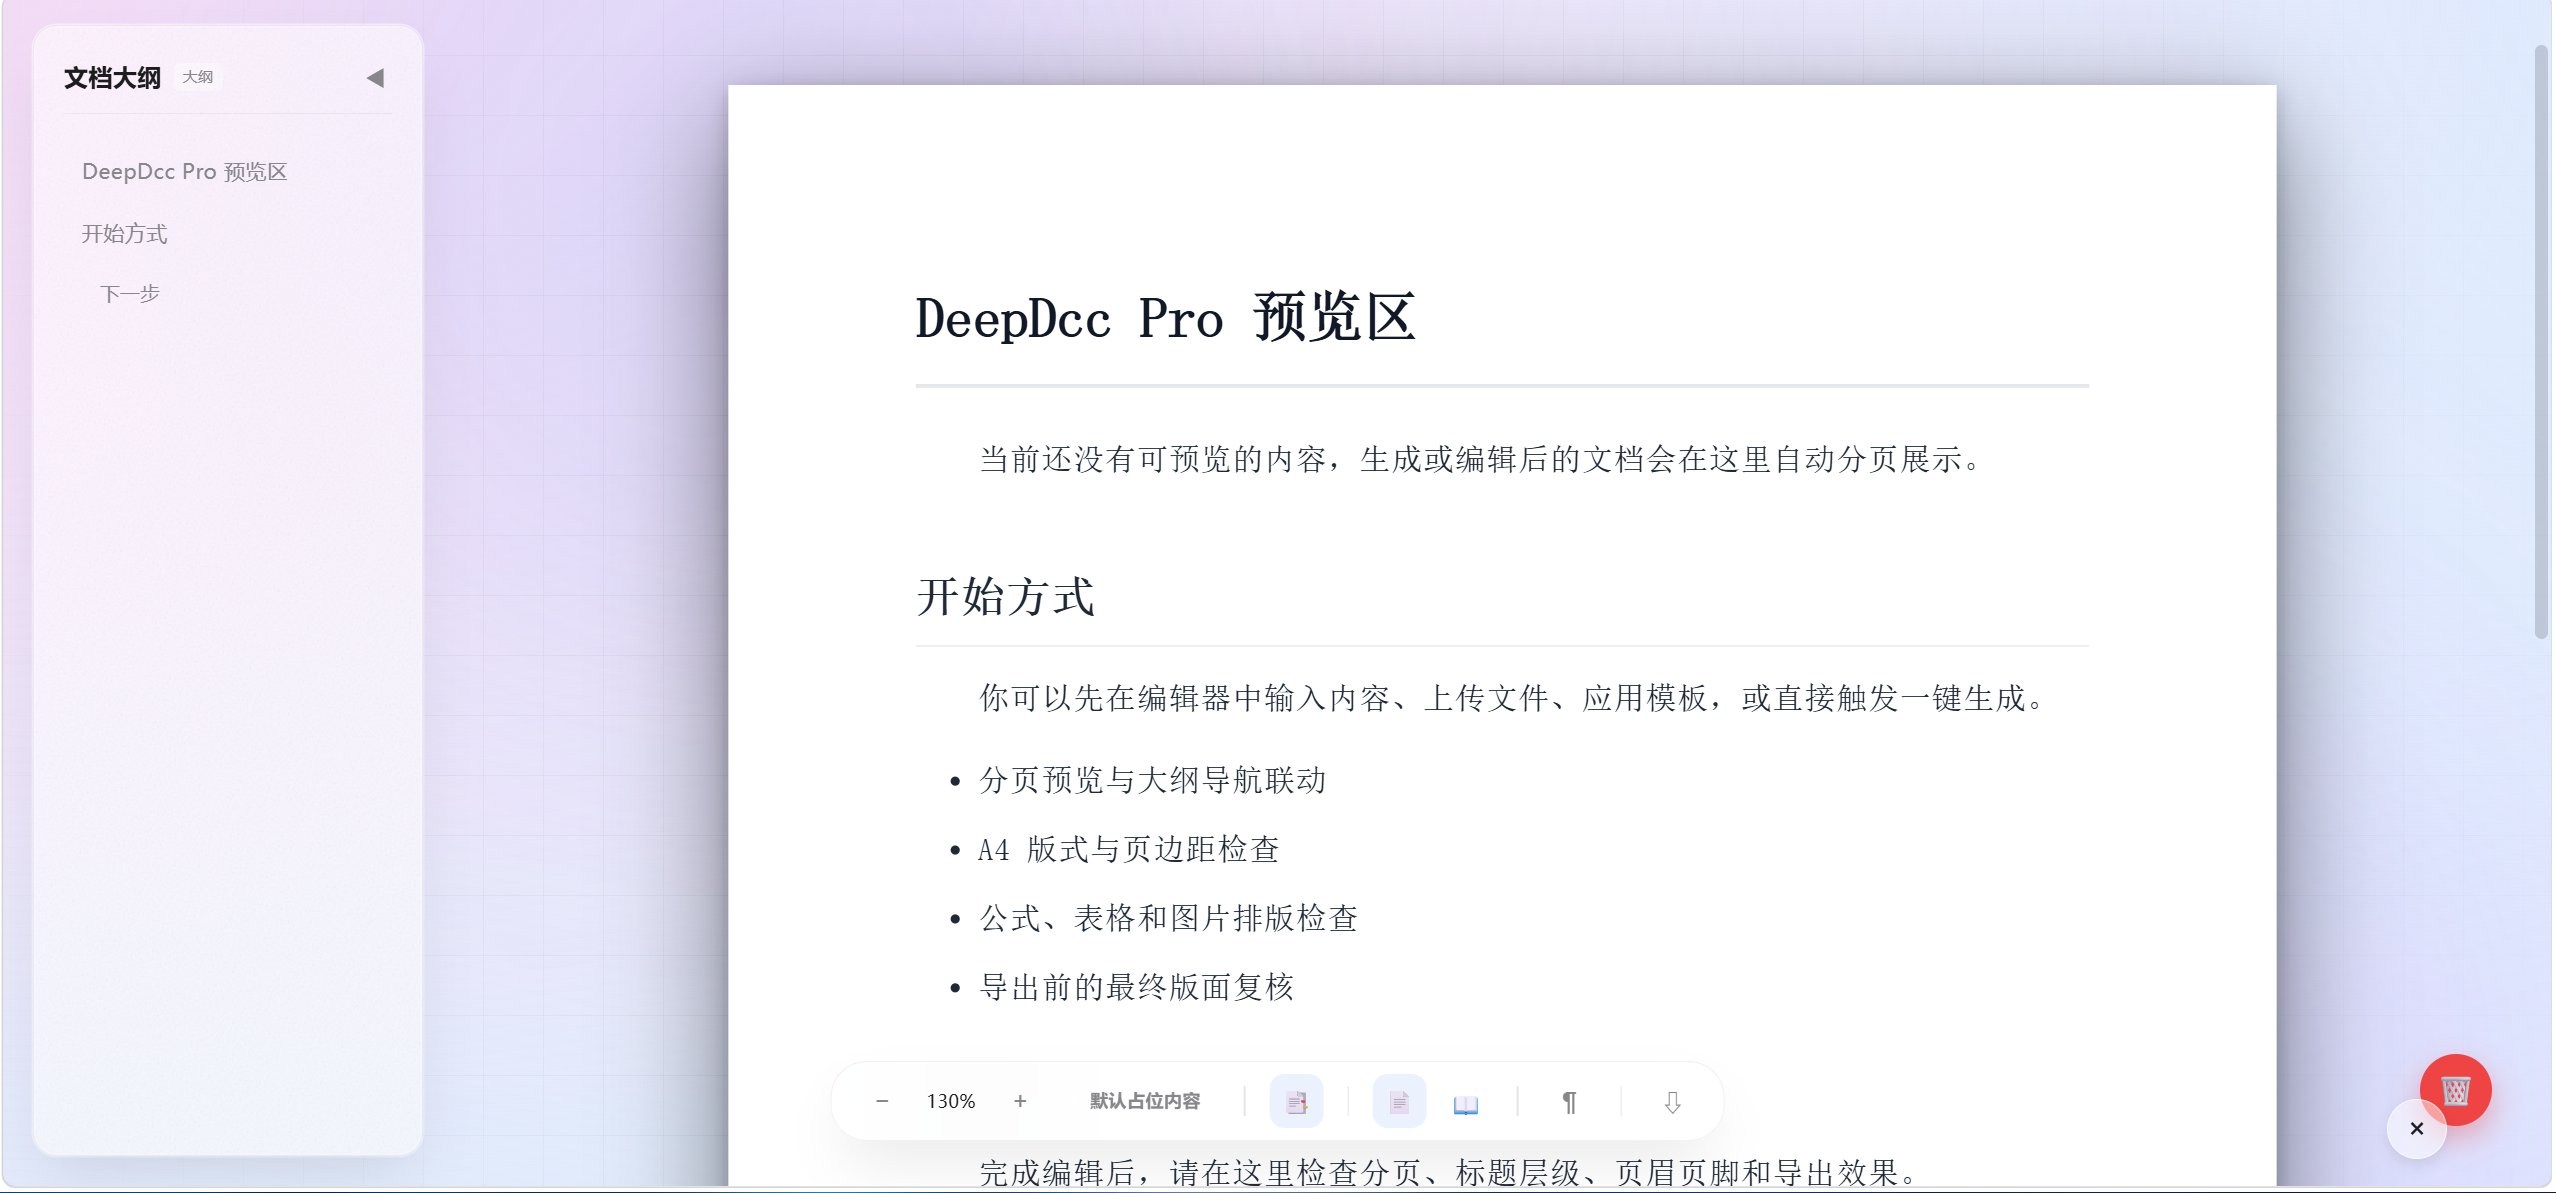Click the vertical scrollbar thumb
Image resolution: width=2556 pixels, height=1193 pixels.
point(2540,340)
